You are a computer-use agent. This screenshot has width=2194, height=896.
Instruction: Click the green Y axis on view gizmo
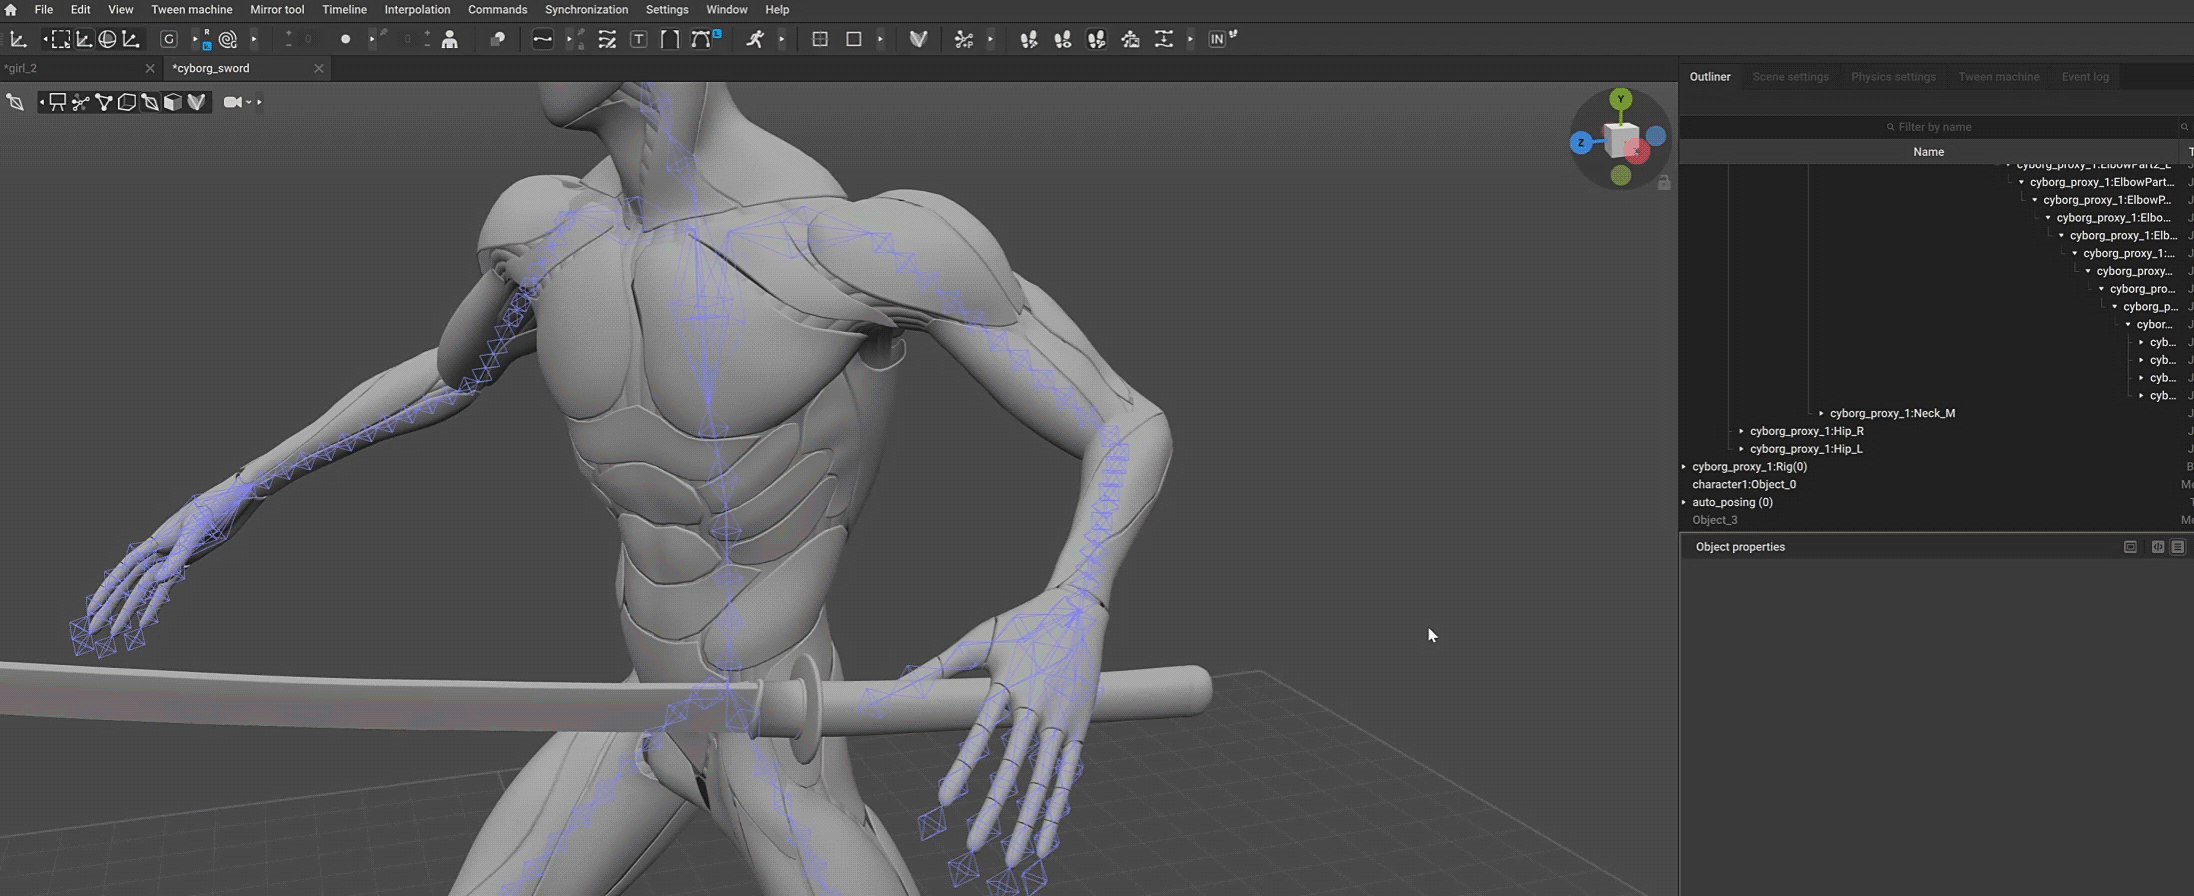click(x=1620, y=99)
